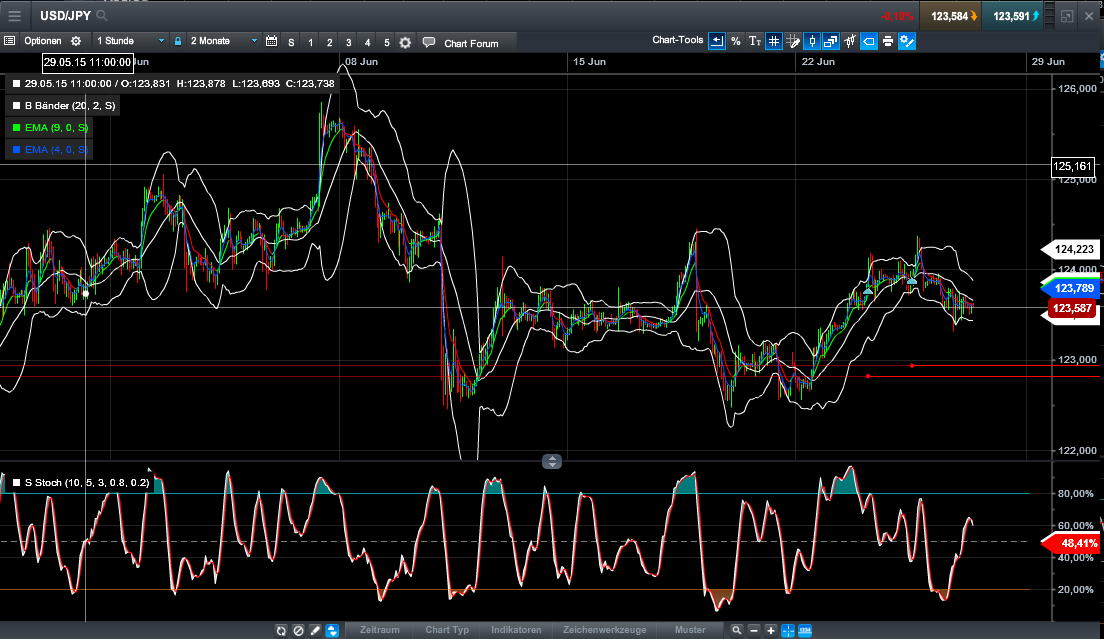1104x639 pixels.
Task: Select the text size chart tool
Action: (x=755, y=41)
